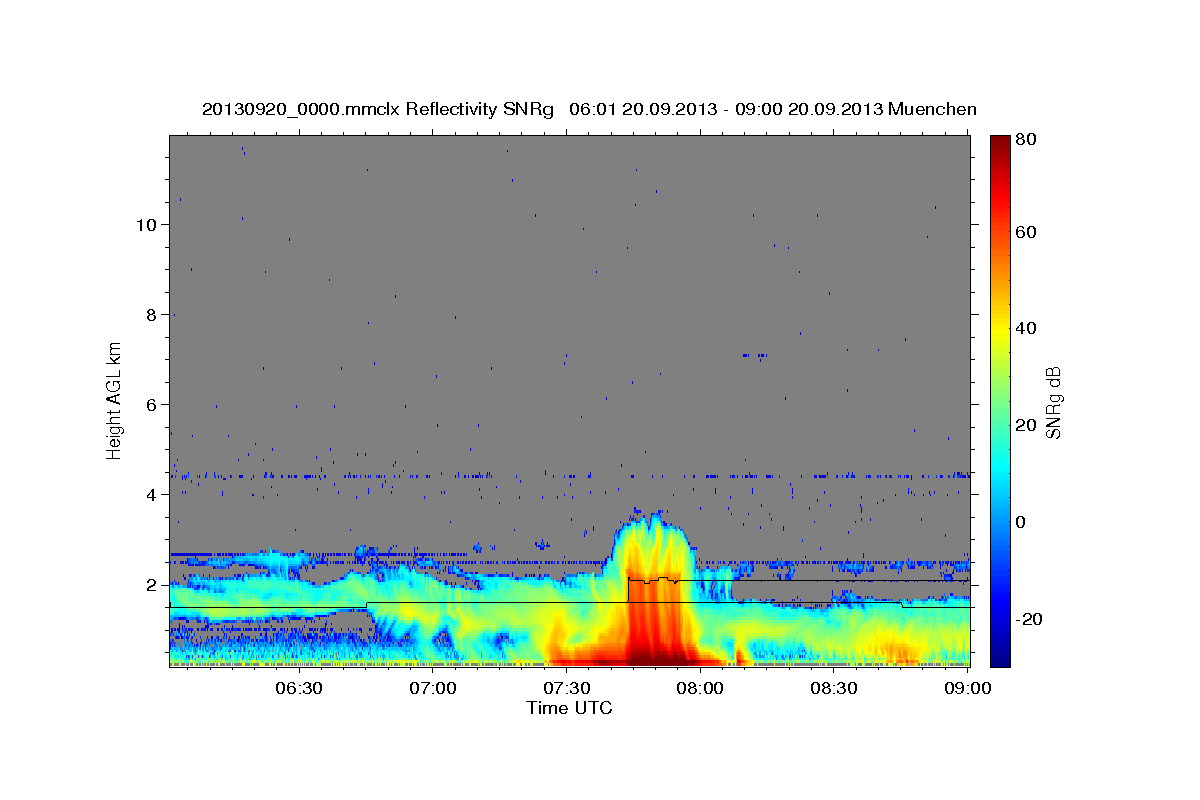
Task: Click the 06:30 time tick label
Action: click(299, 688)
